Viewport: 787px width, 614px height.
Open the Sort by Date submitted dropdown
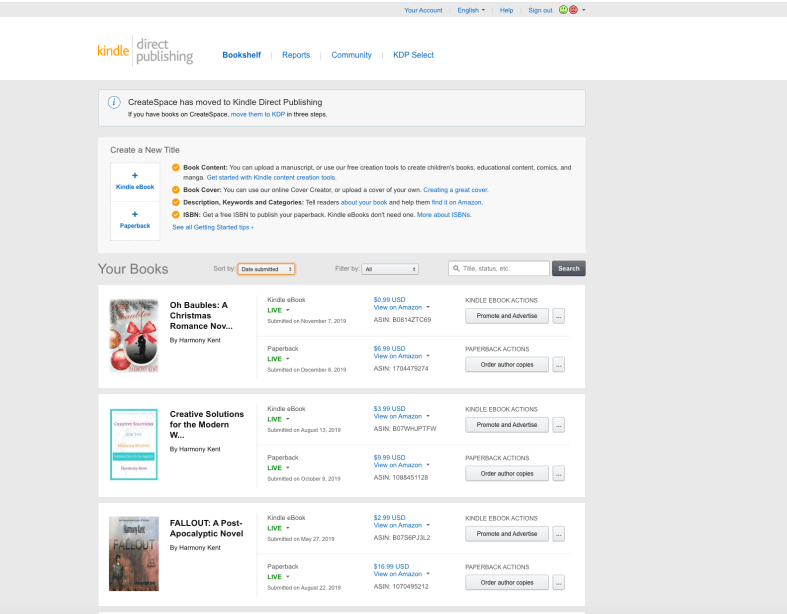[266, 269]
